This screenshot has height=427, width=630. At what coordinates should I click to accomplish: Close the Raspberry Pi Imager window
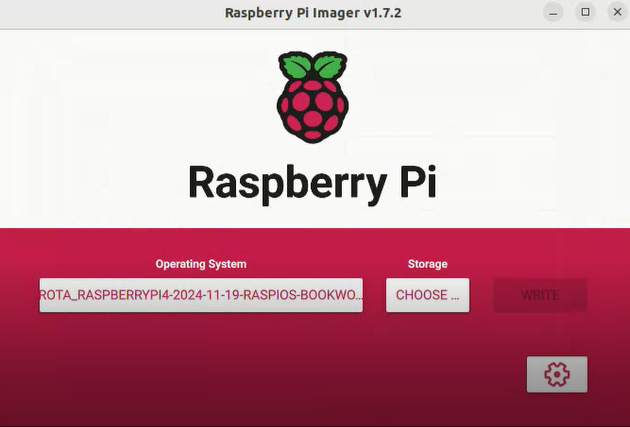click(x=613, y=12)
